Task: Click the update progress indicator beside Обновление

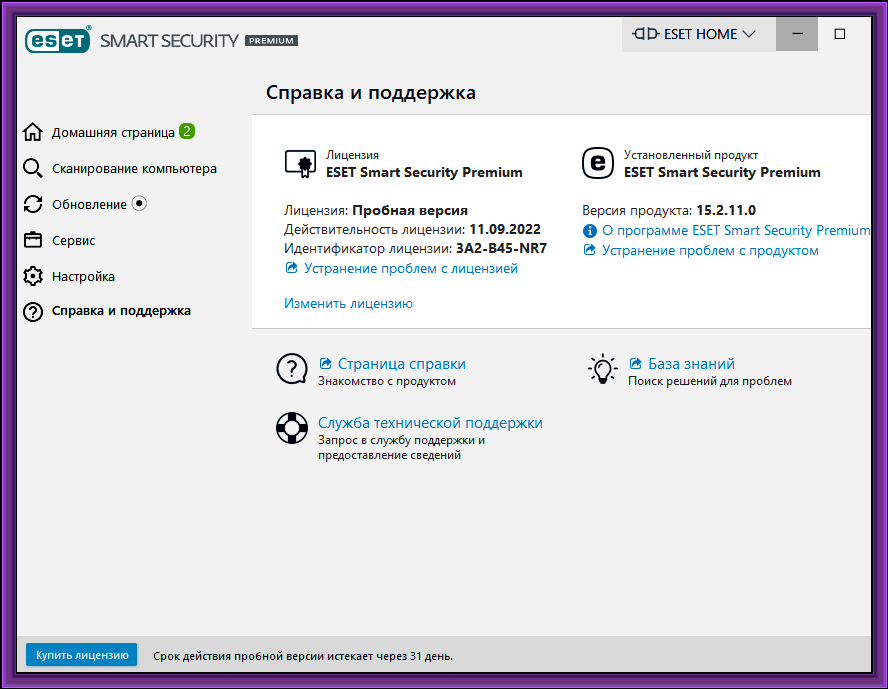Action: (139, 203)
